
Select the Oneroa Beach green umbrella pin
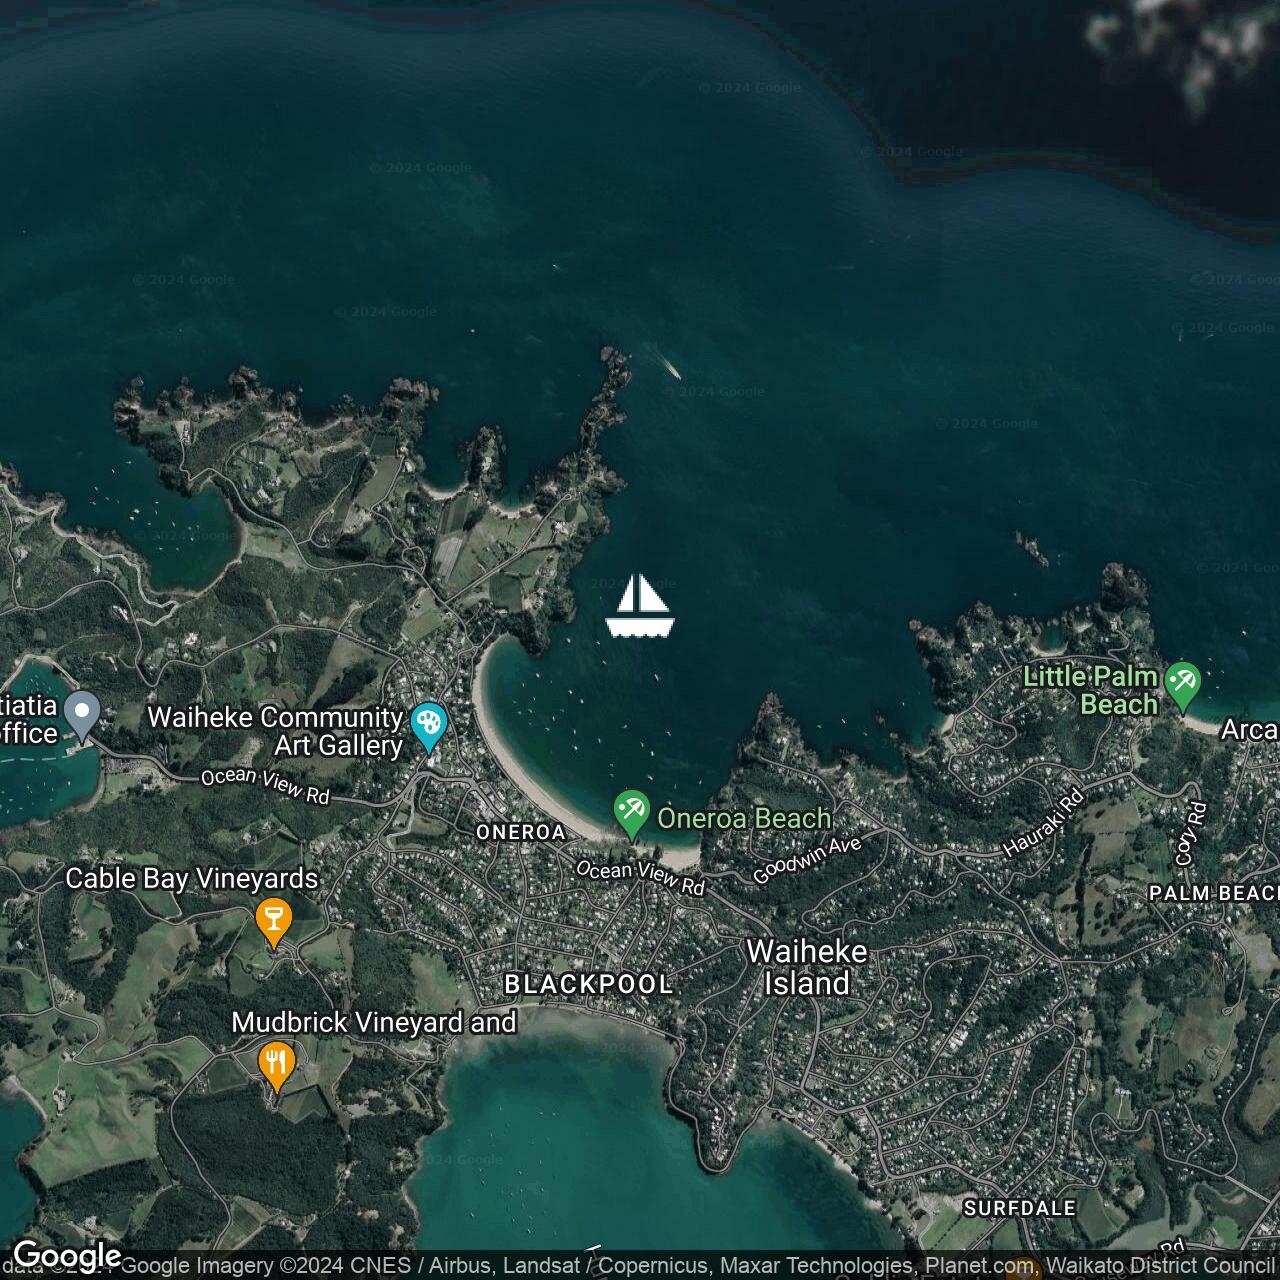point(631,813)
